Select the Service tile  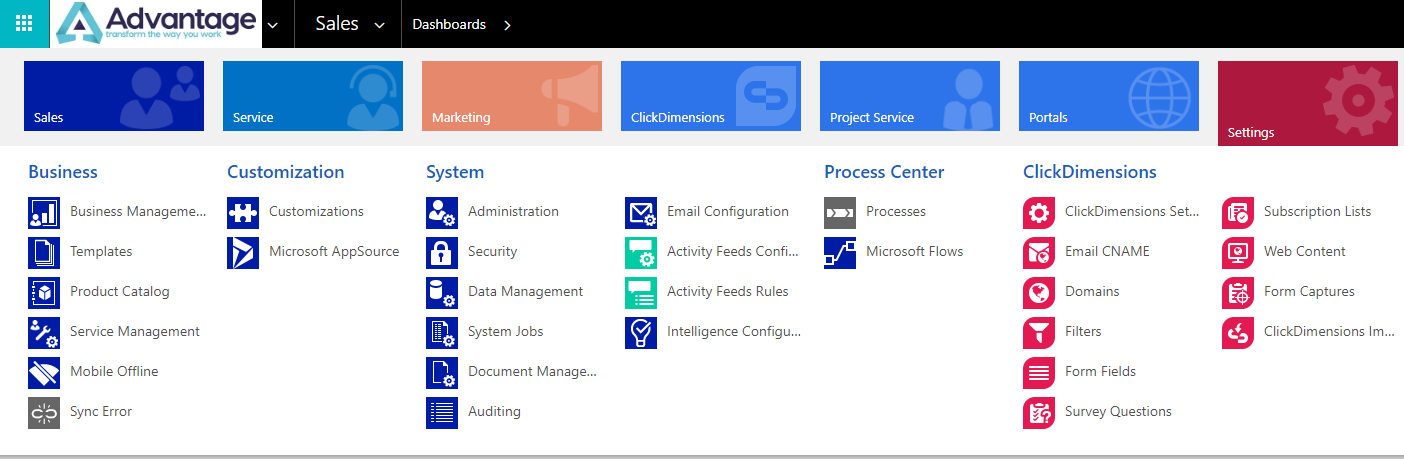coord(313,96)
